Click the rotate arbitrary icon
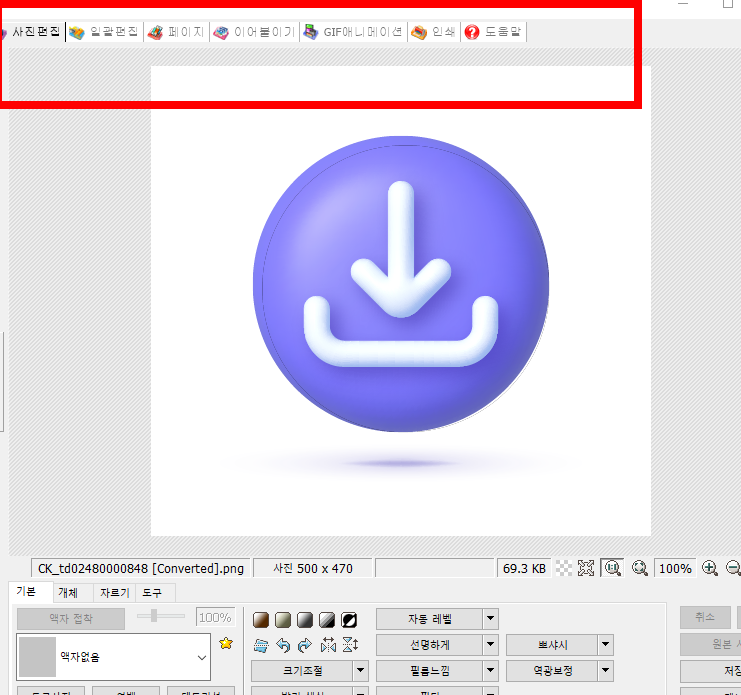This screenshot has height=695, width=741. click(261, 645)
